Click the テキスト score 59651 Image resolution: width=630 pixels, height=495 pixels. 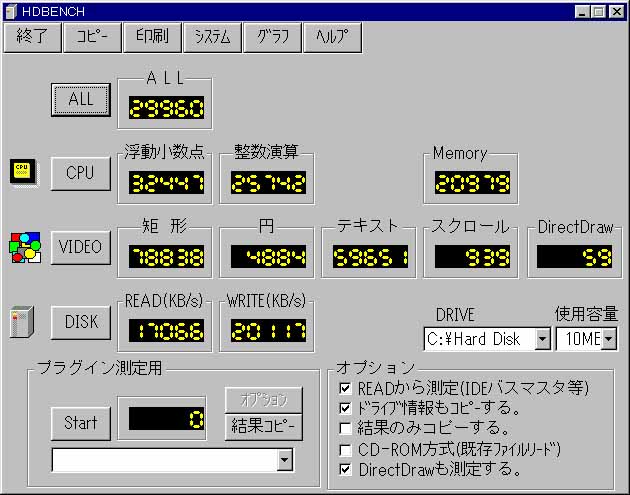370,256
